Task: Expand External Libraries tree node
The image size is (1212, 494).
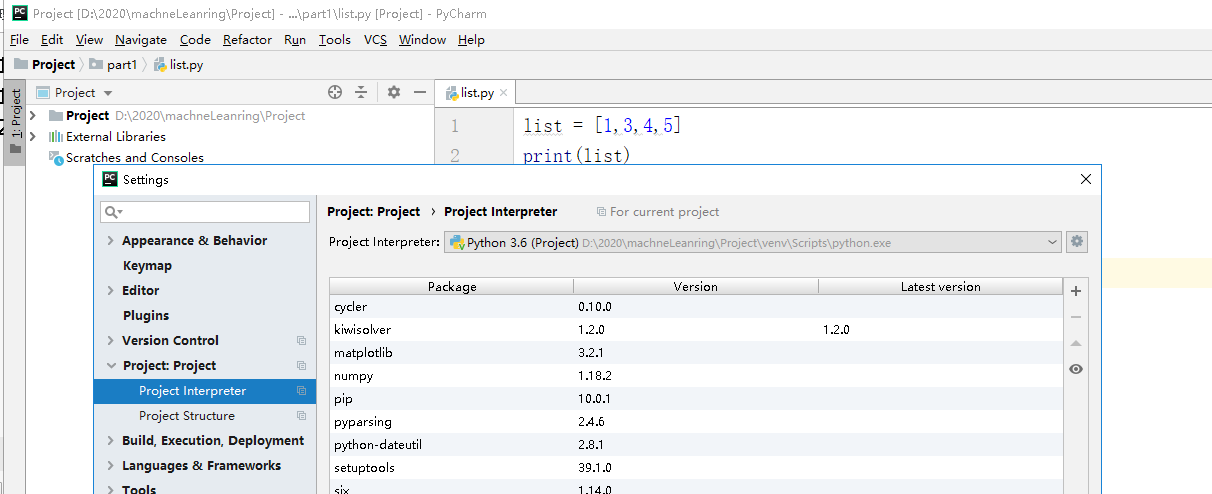Action: [x=33, y=137]
